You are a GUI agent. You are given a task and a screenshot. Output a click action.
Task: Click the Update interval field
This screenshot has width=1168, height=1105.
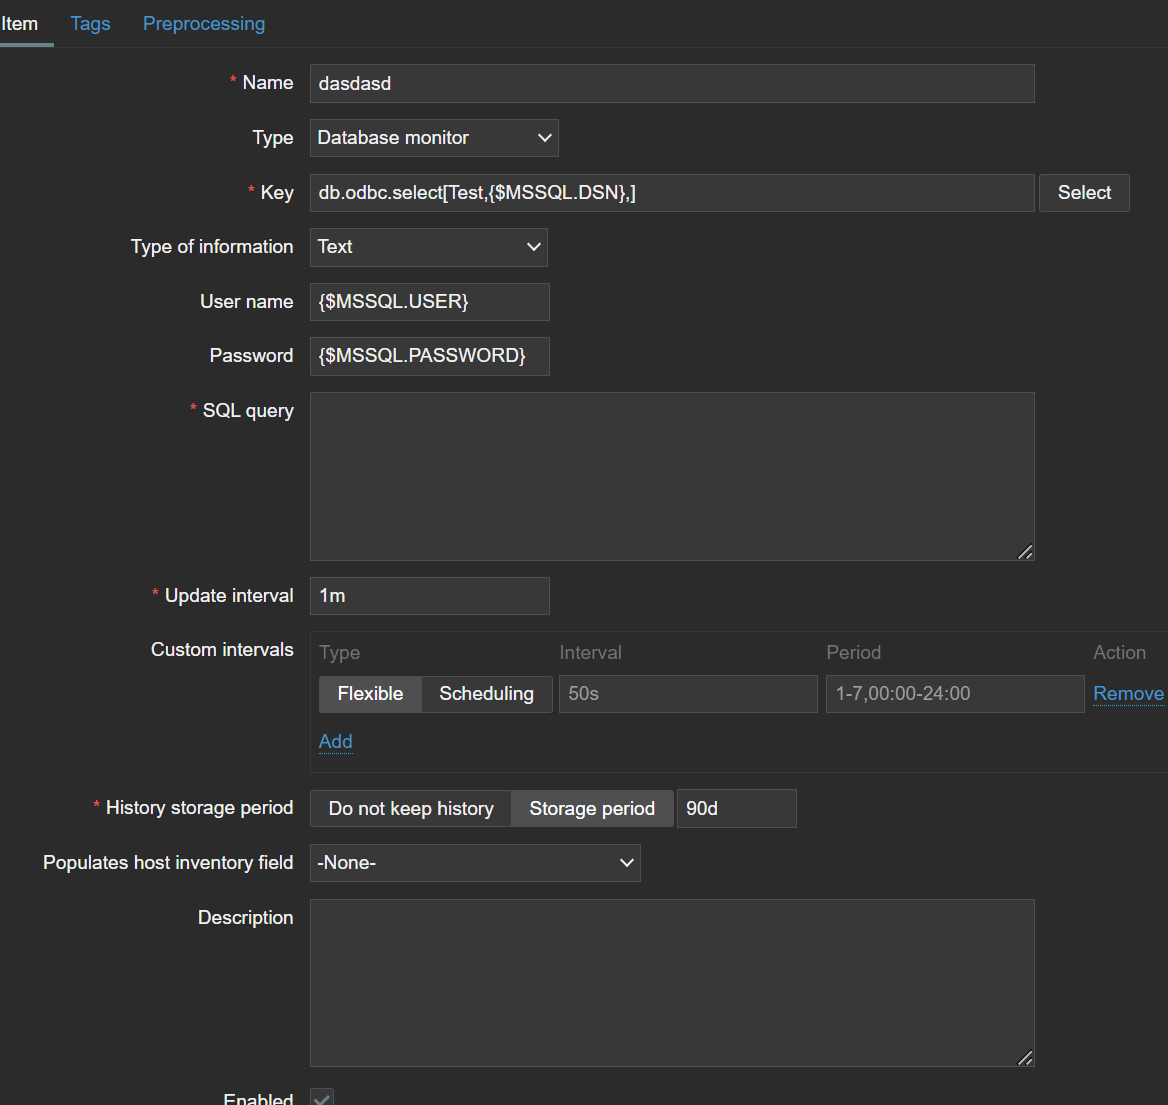(x=429, y=596)
